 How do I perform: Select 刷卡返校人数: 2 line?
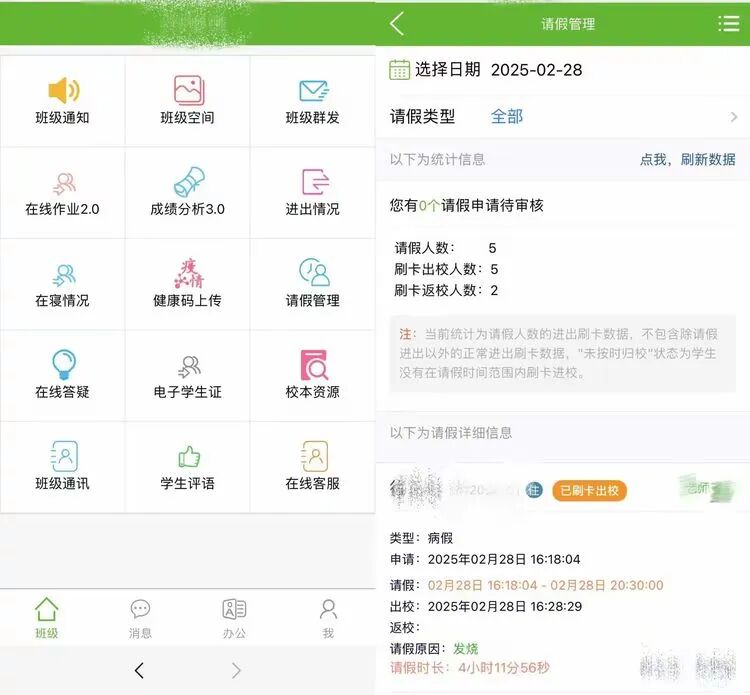446,290
